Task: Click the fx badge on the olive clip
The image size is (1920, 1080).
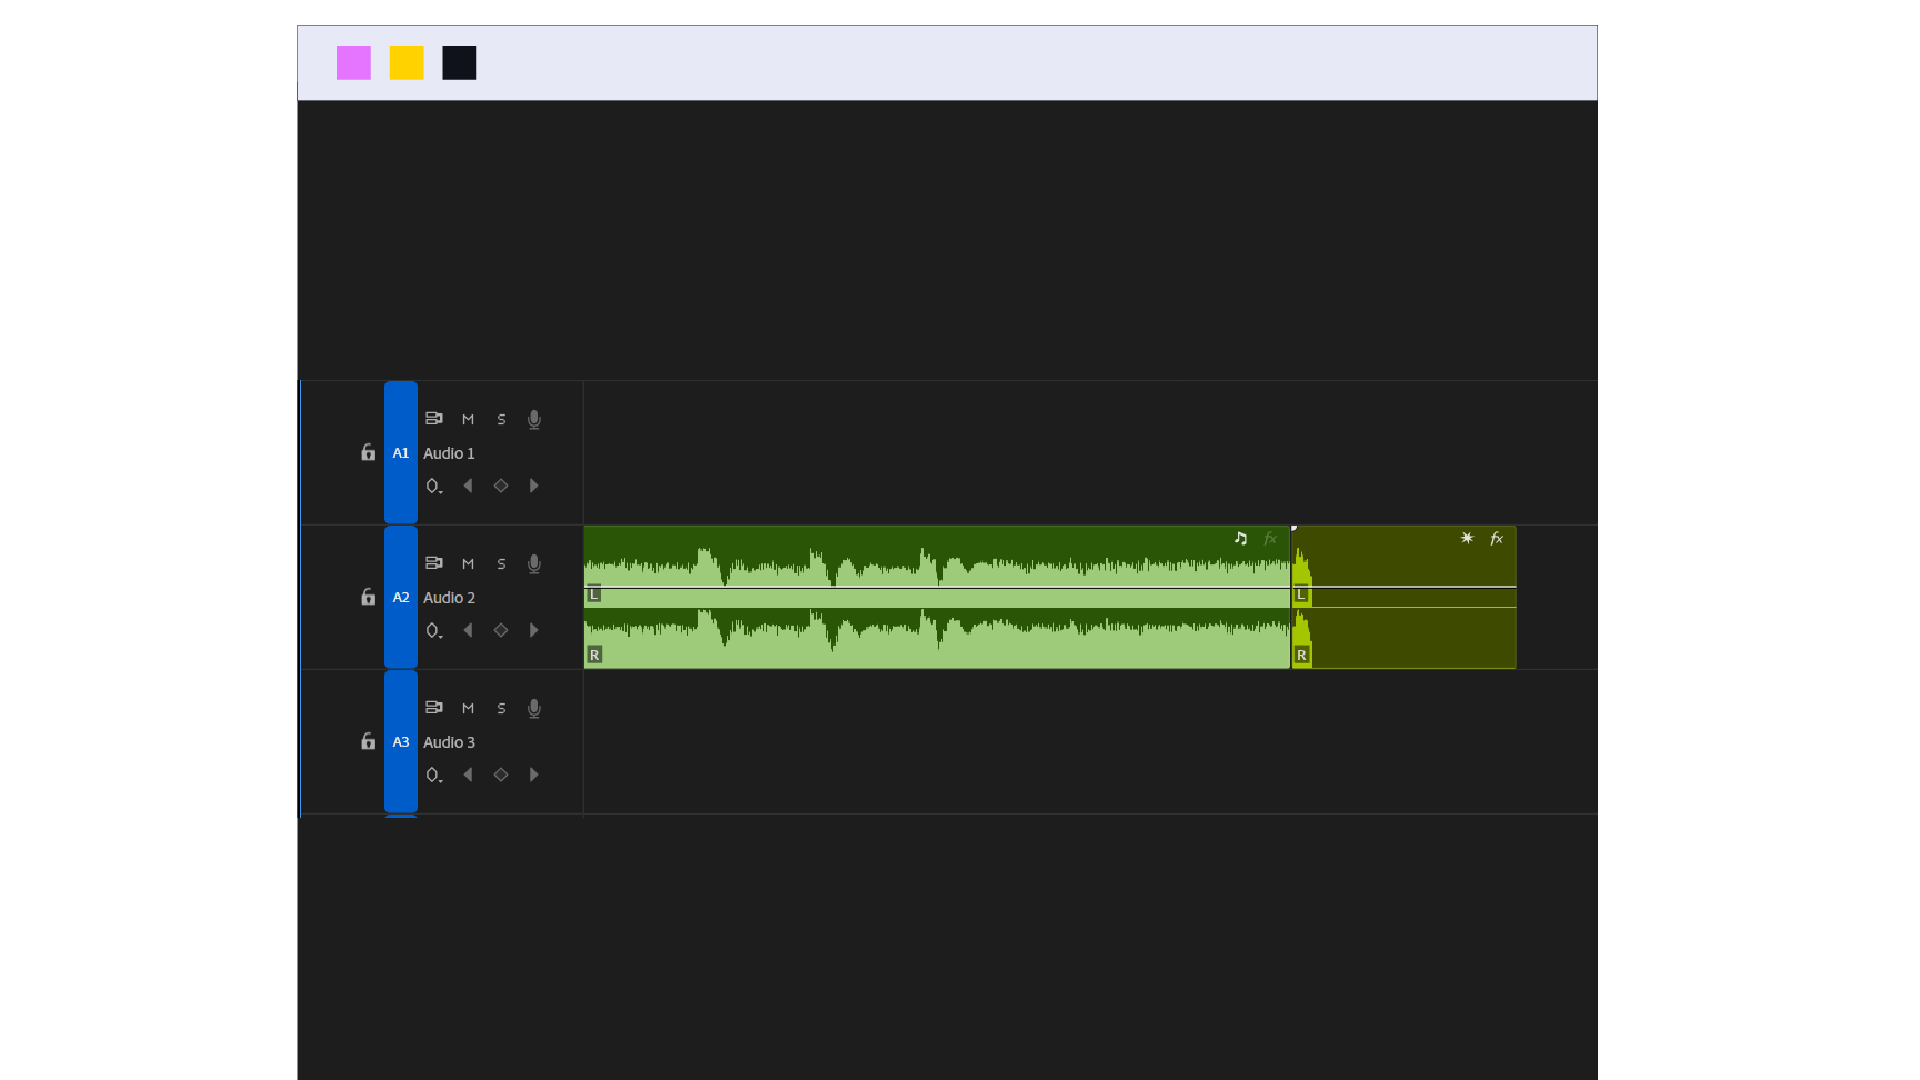Action: pos(1496,538)
